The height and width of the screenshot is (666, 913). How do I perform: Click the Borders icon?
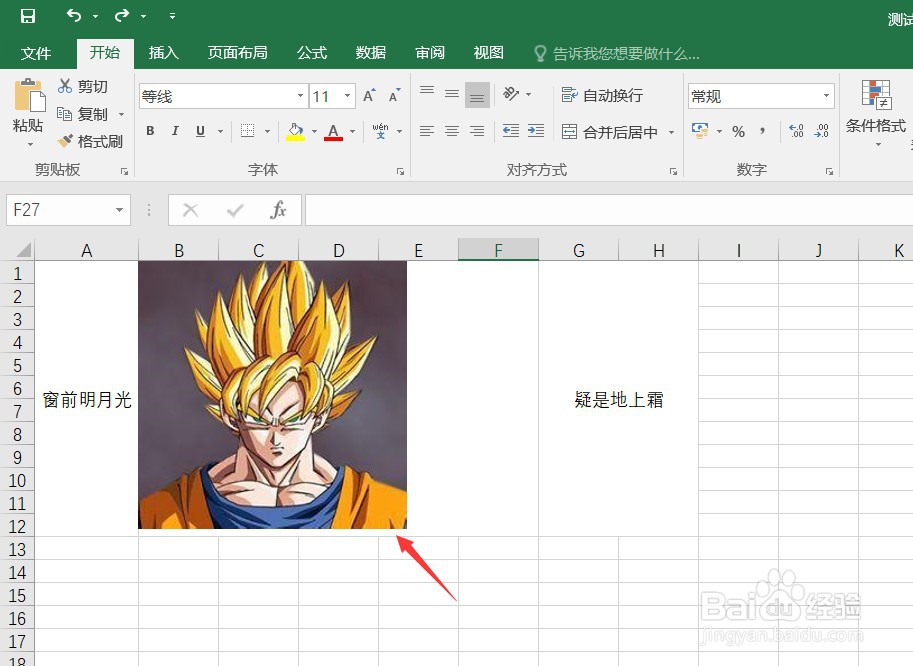tap(247, 131)
